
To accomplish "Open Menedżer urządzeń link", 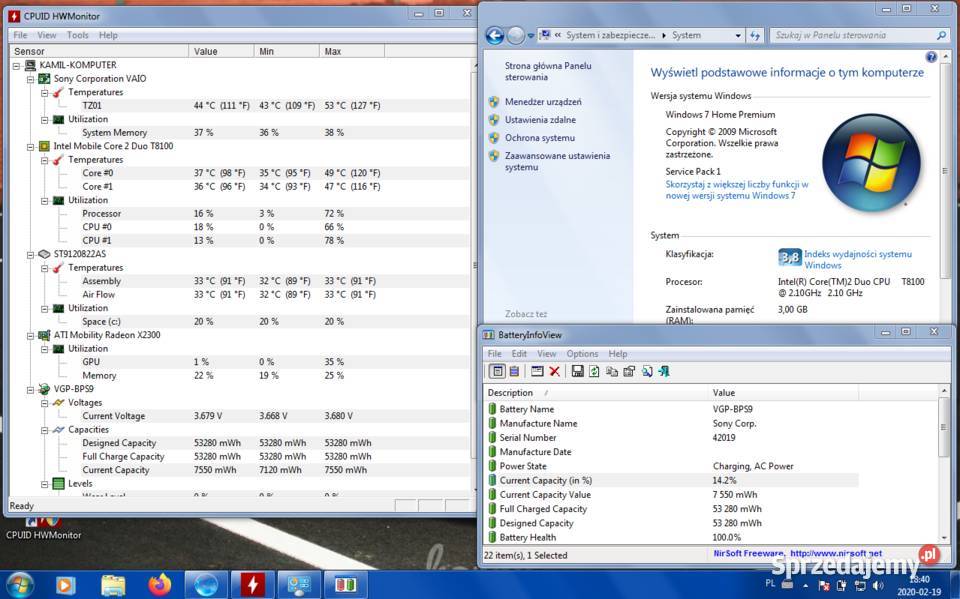I will point(543,102).
